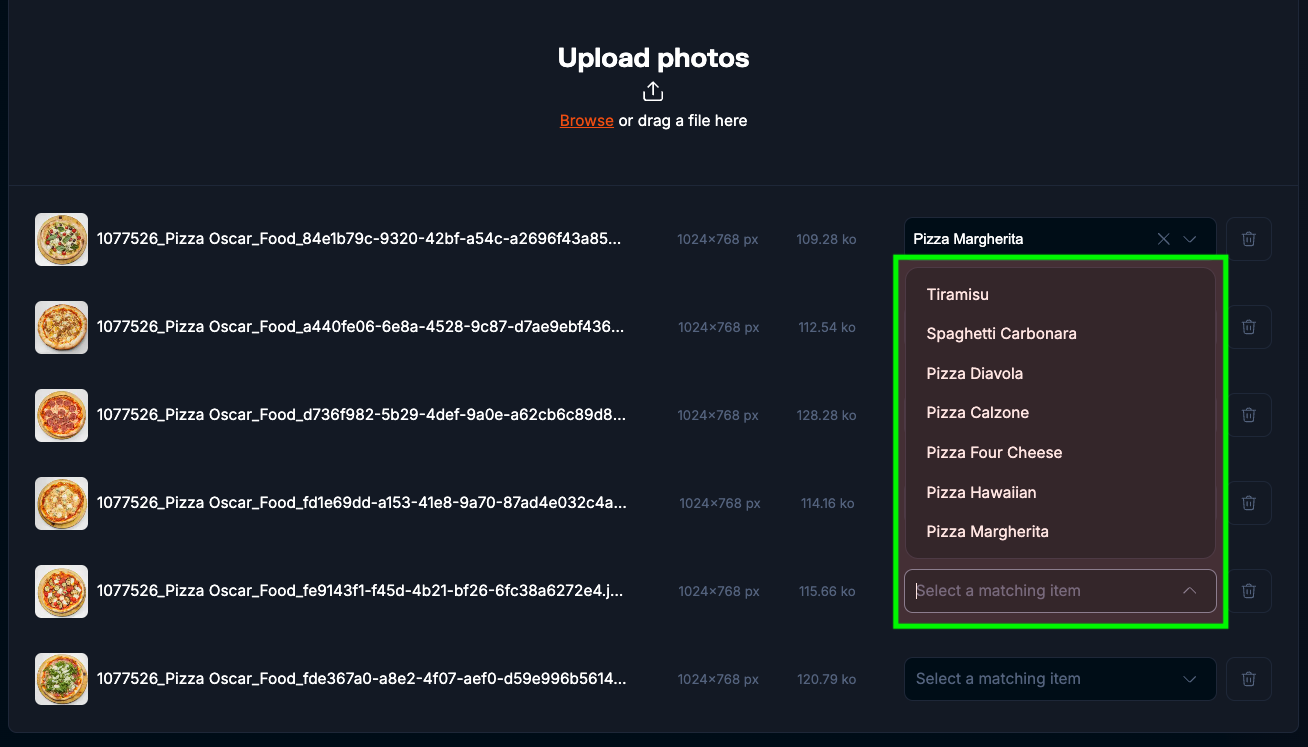
Task: Collapse the open matching item list chevron
Action: point(1190,591)
